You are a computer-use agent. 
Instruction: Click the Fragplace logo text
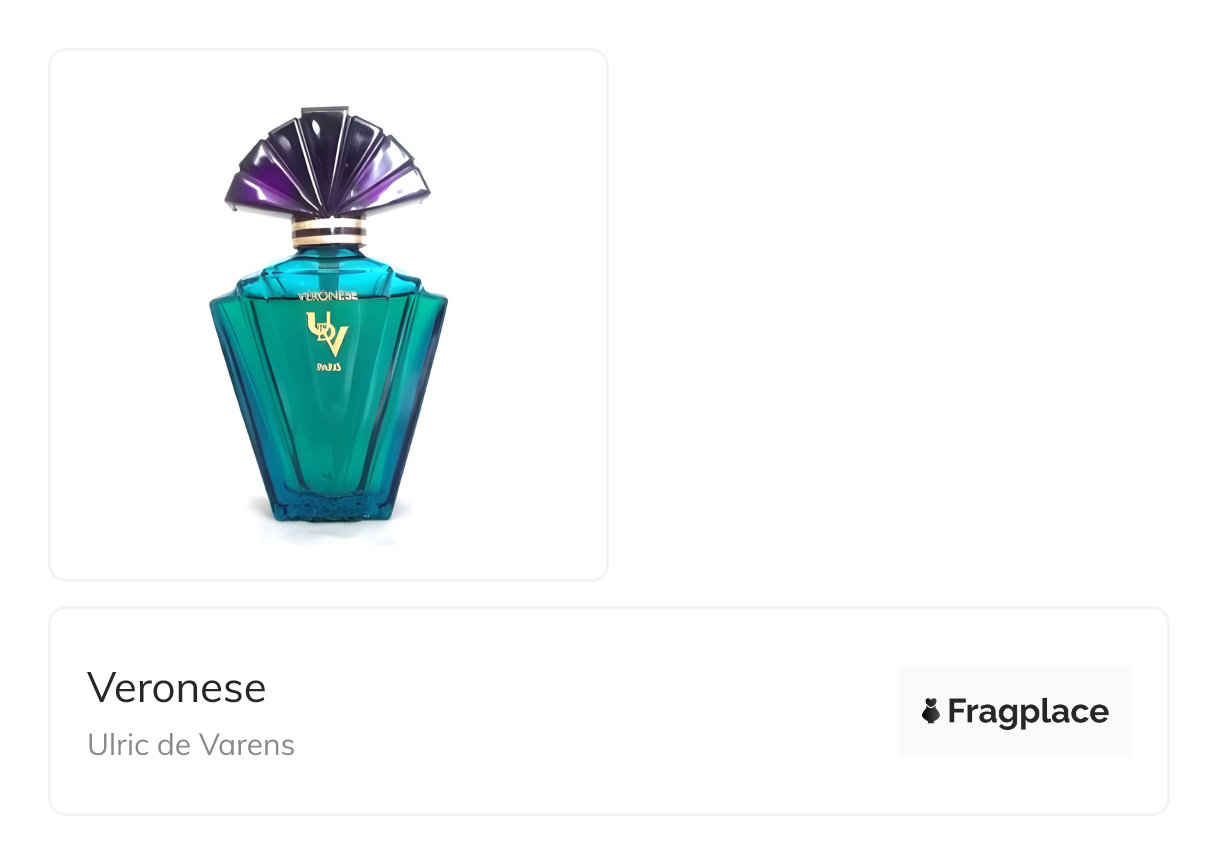coord(1028,712)
